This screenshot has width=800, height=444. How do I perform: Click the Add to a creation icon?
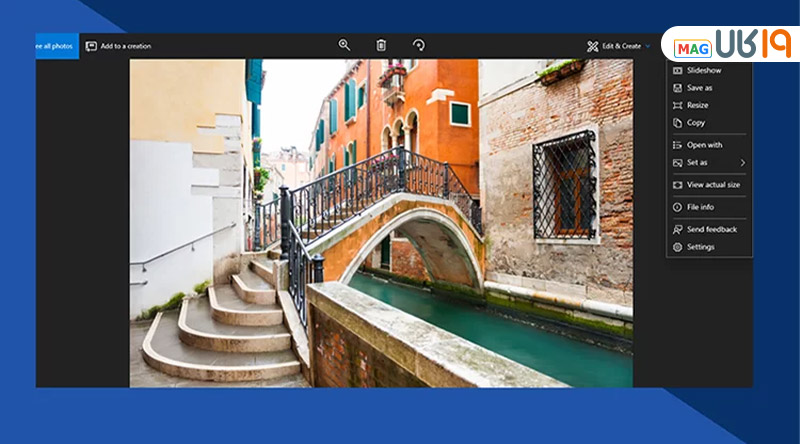pos(91,46)
